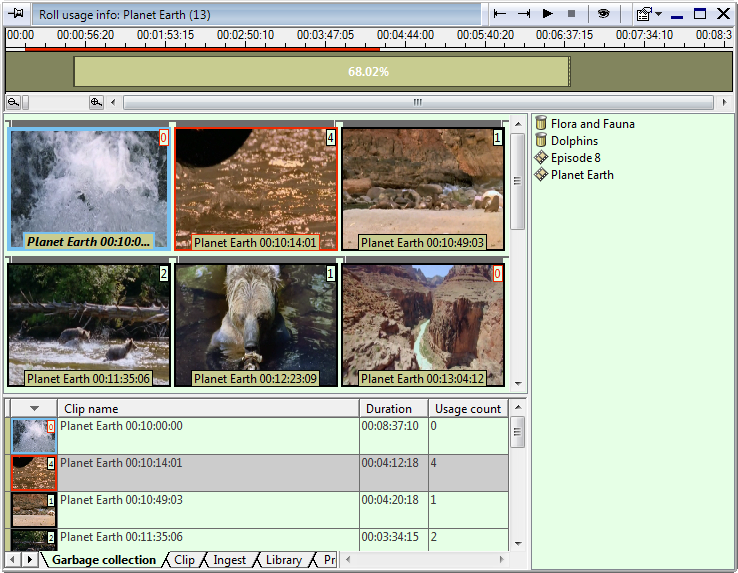Click the Dolphins bin icon
This screenshot has height=573, width=738.
[541, 140]
